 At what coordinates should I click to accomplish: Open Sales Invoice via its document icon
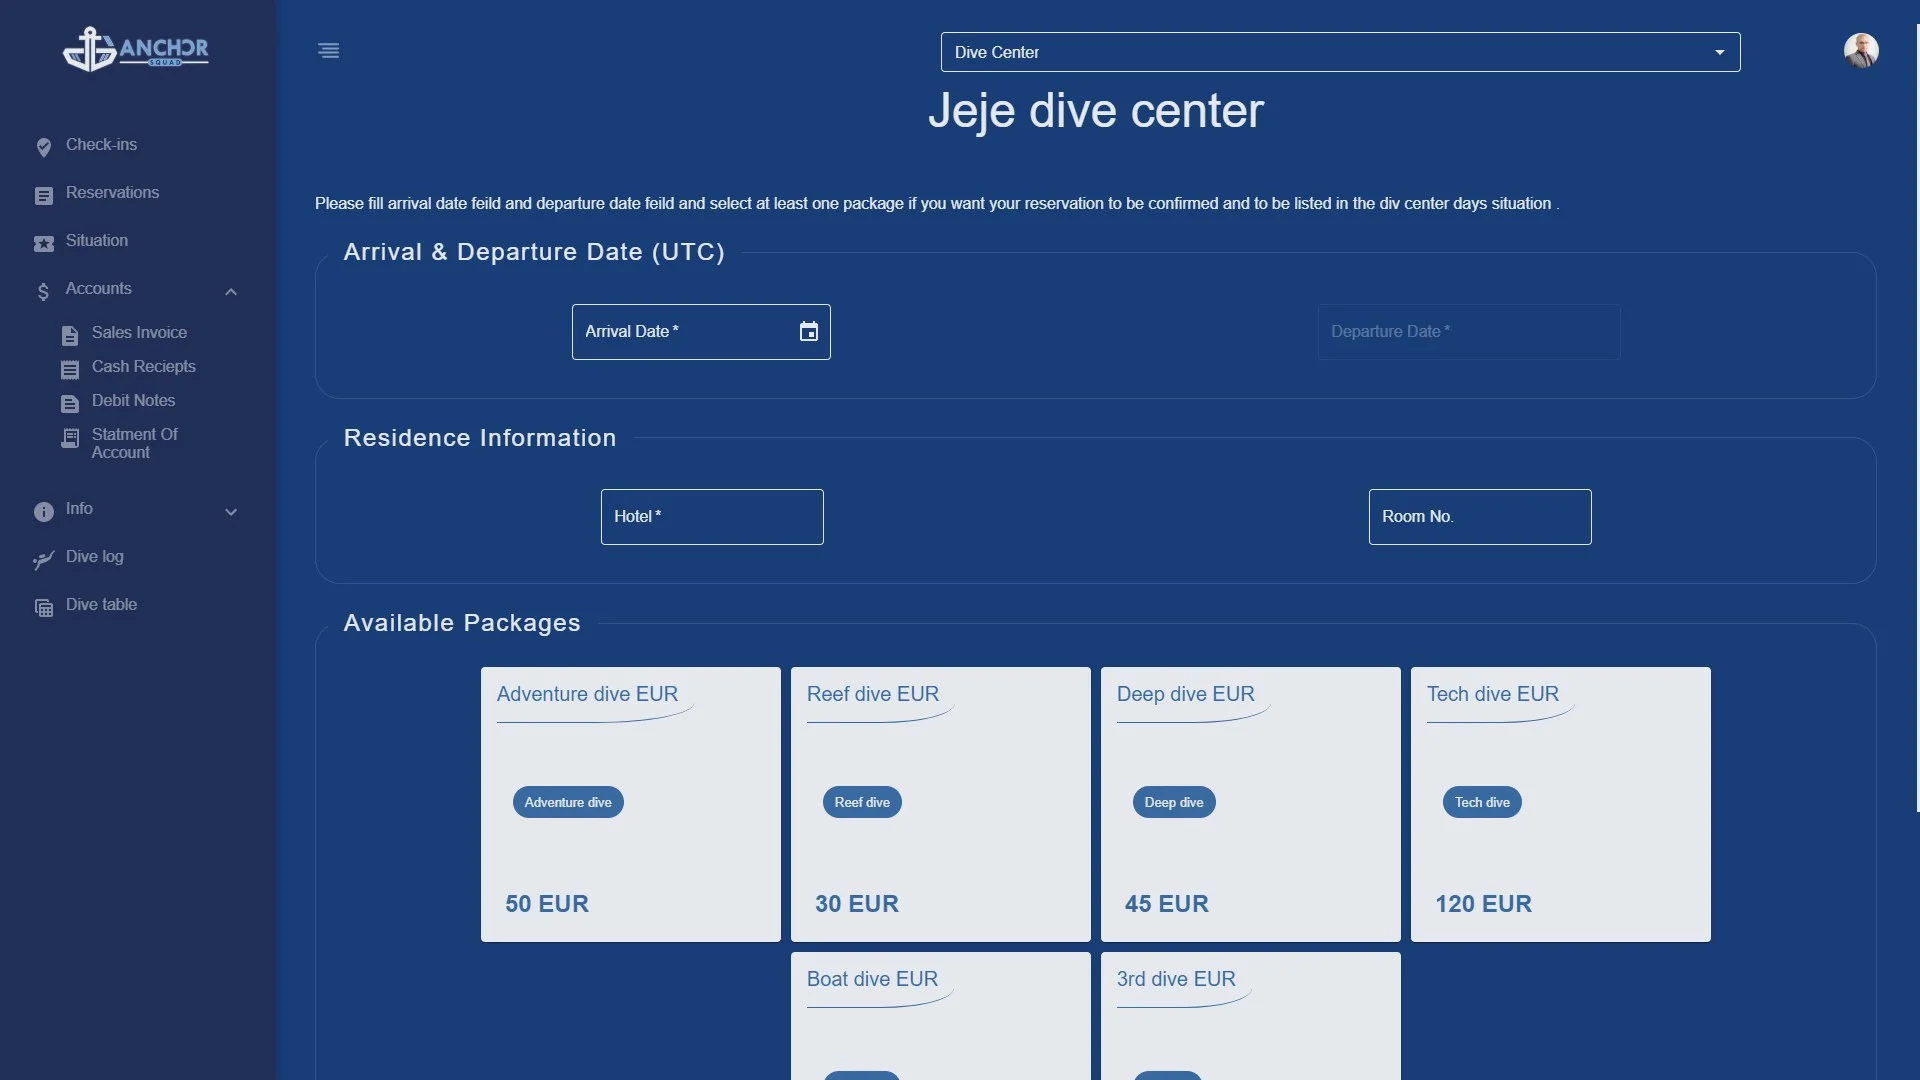click(70, 335)
